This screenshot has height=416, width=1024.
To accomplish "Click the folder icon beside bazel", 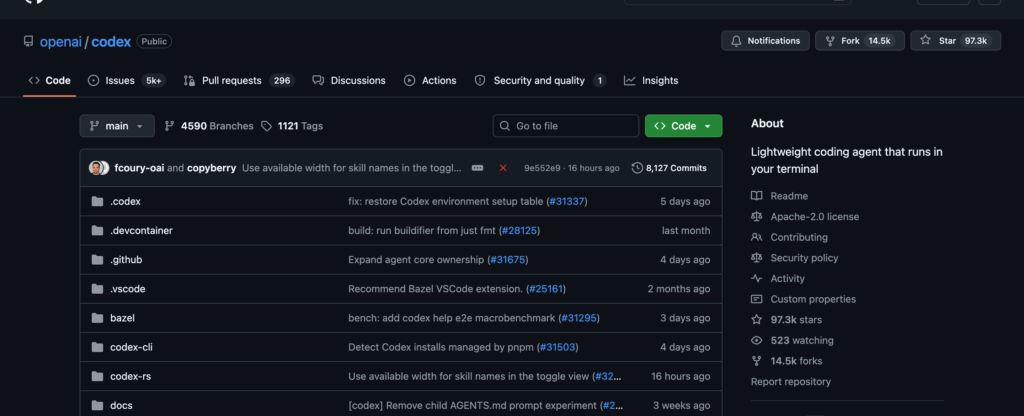I will [x=97, y=318].
